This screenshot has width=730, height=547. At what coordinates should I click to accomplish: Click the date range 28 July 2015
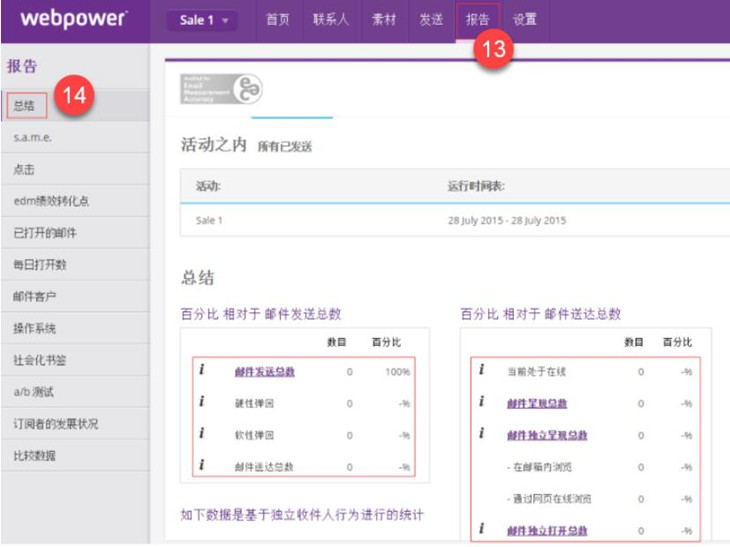point(507,221)
